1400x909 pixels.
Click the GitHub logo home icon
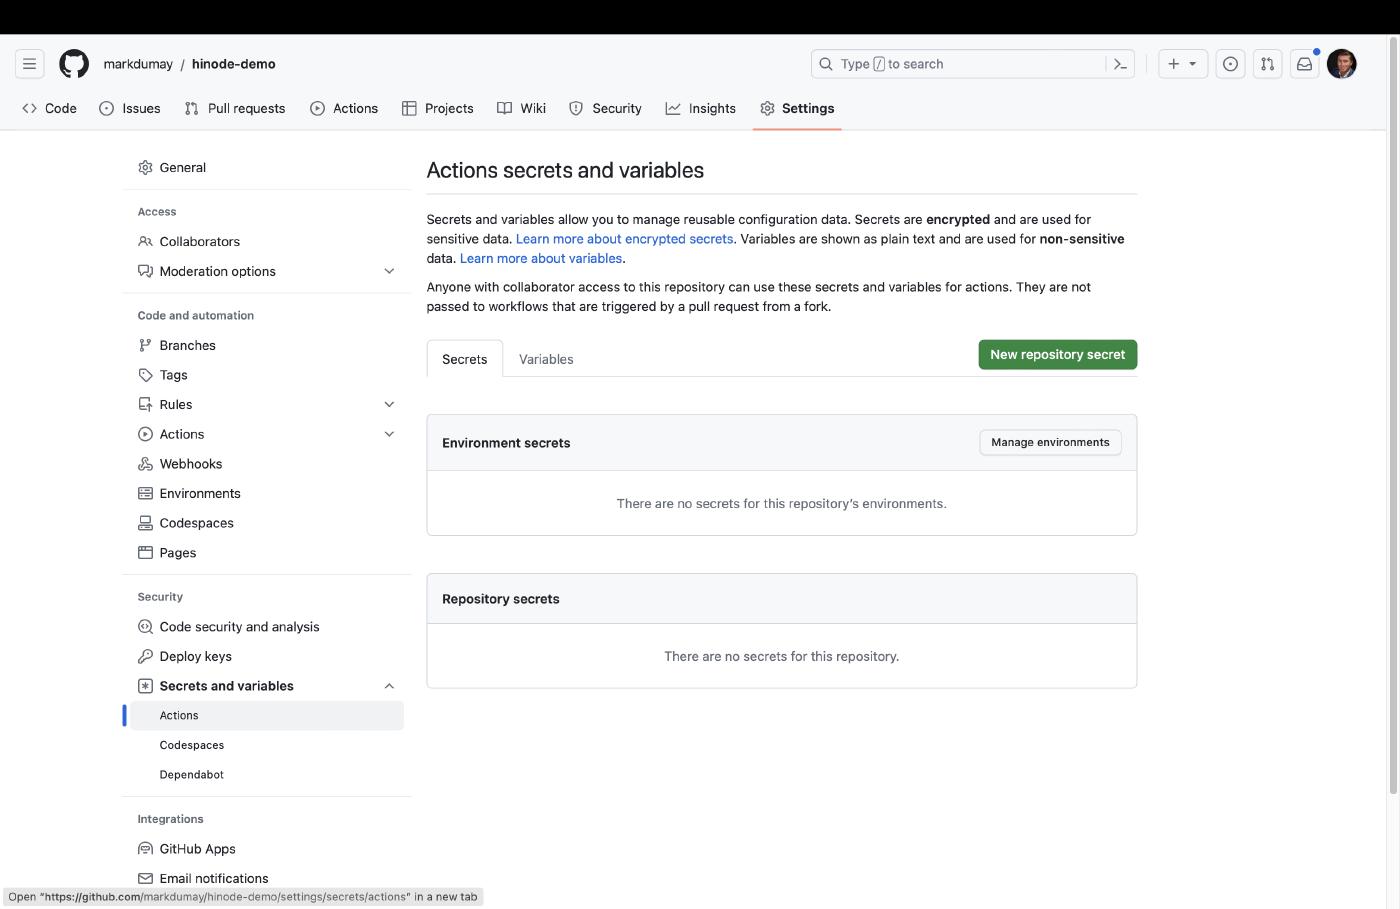click(x=74, y=64)
